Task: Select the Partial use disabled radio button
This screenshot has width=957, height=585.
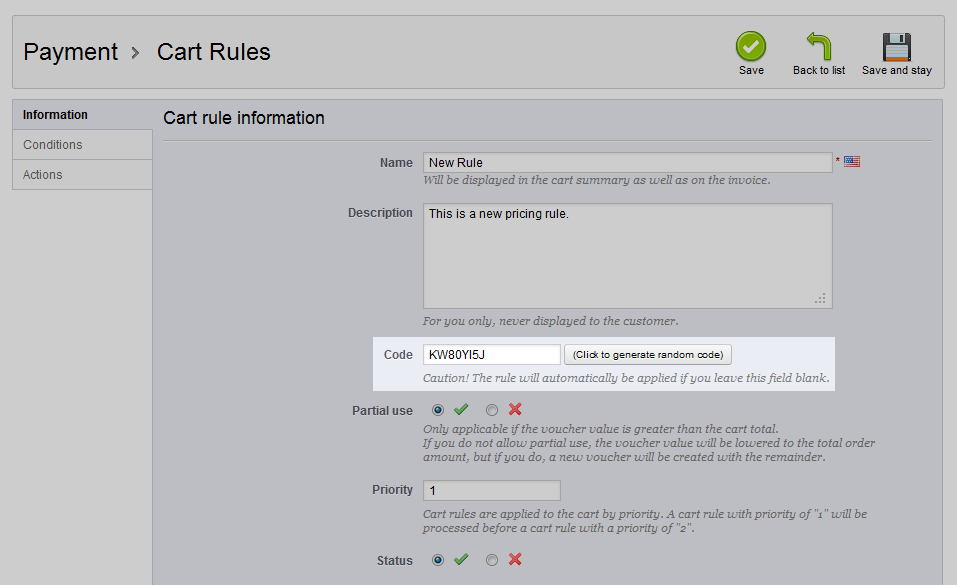Action: [x=492, y=410]
